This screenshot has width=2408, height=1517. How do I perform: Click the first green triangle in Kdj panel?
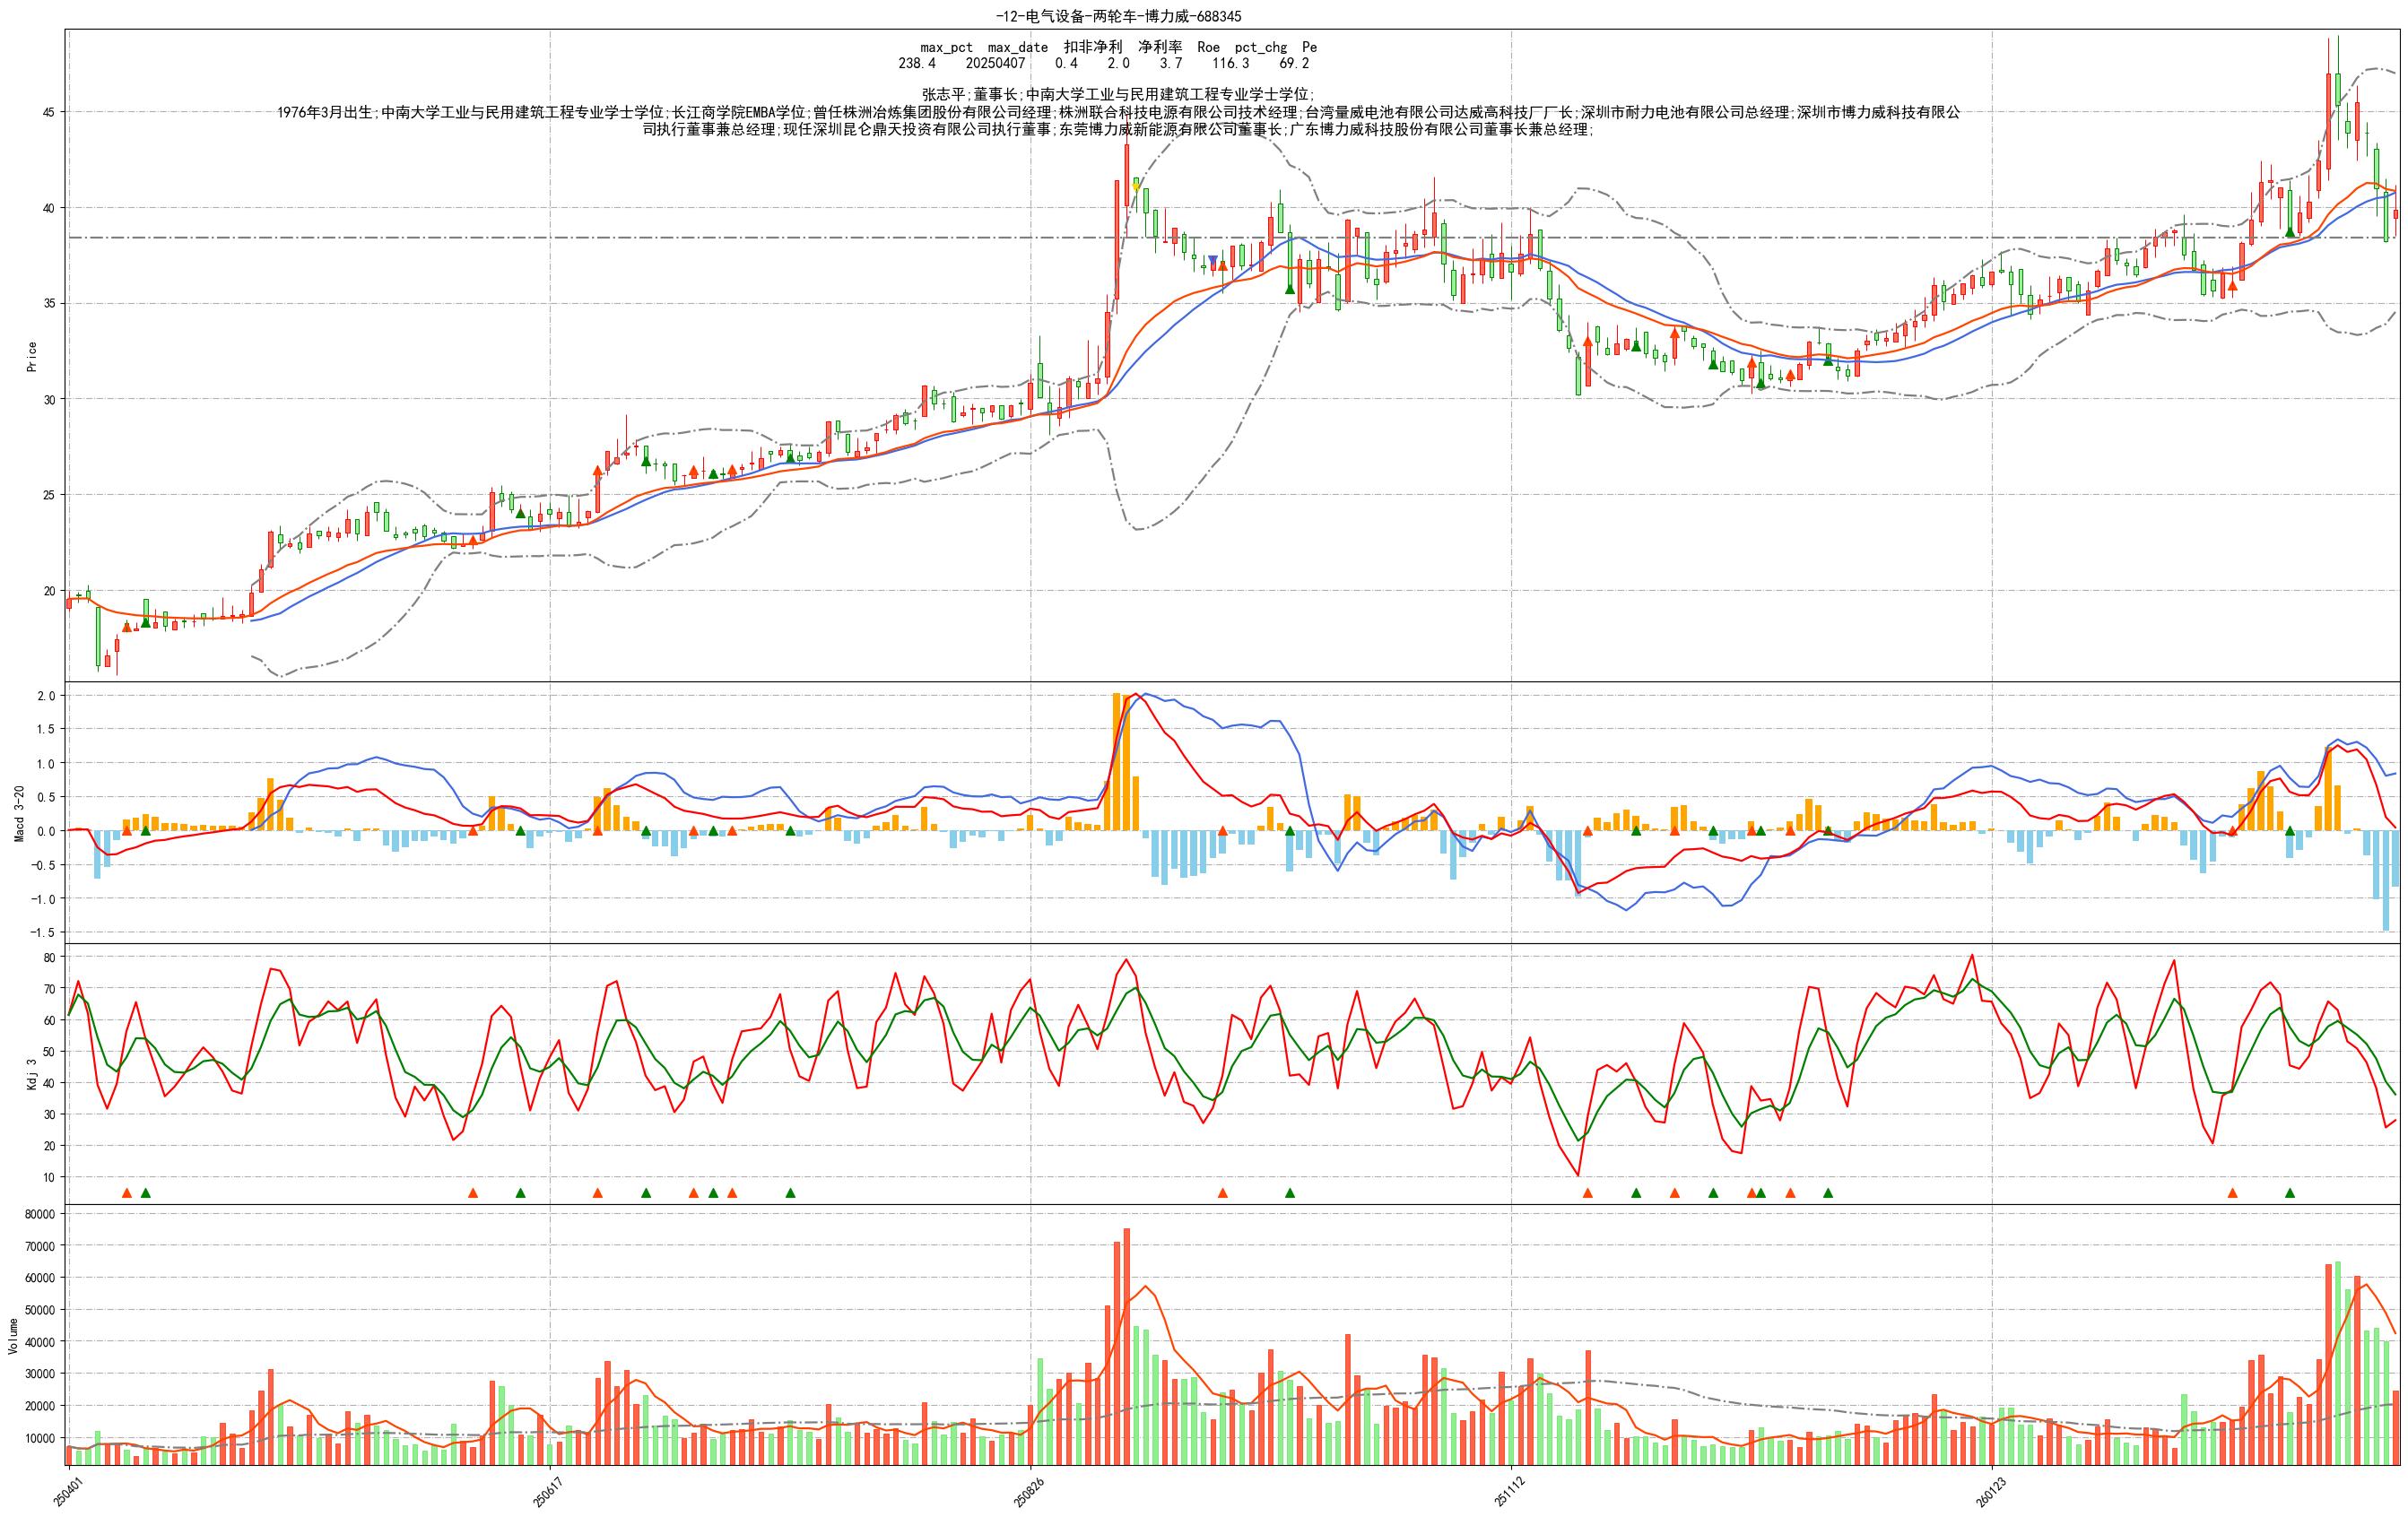(x=146, y=1192)
